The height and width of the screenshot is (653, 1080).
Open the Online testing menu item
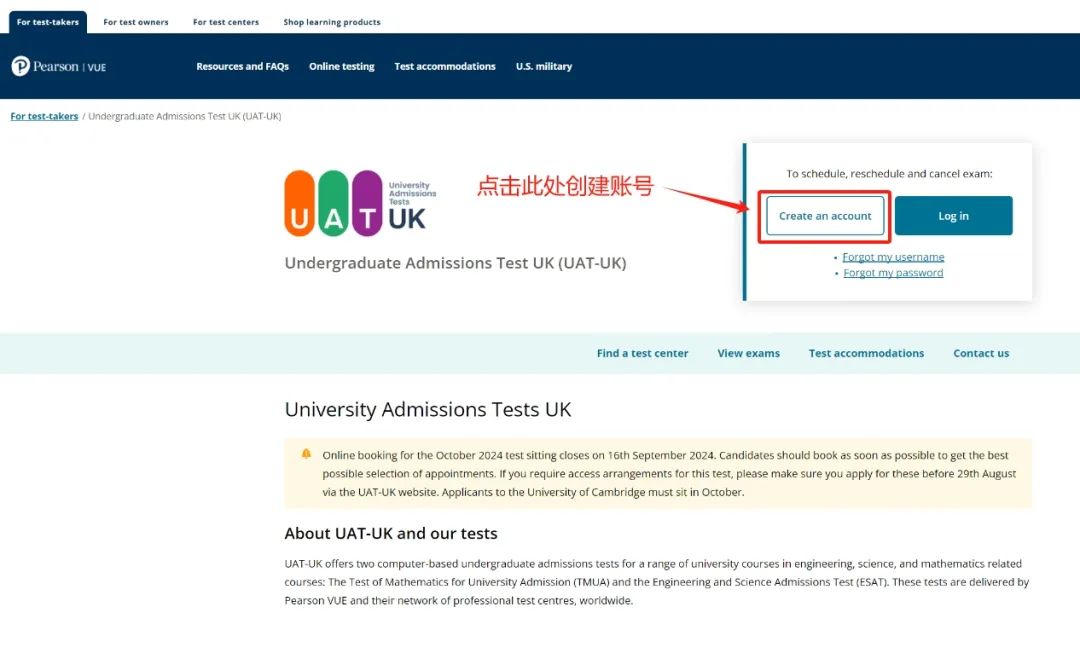(x=342, y=66)
